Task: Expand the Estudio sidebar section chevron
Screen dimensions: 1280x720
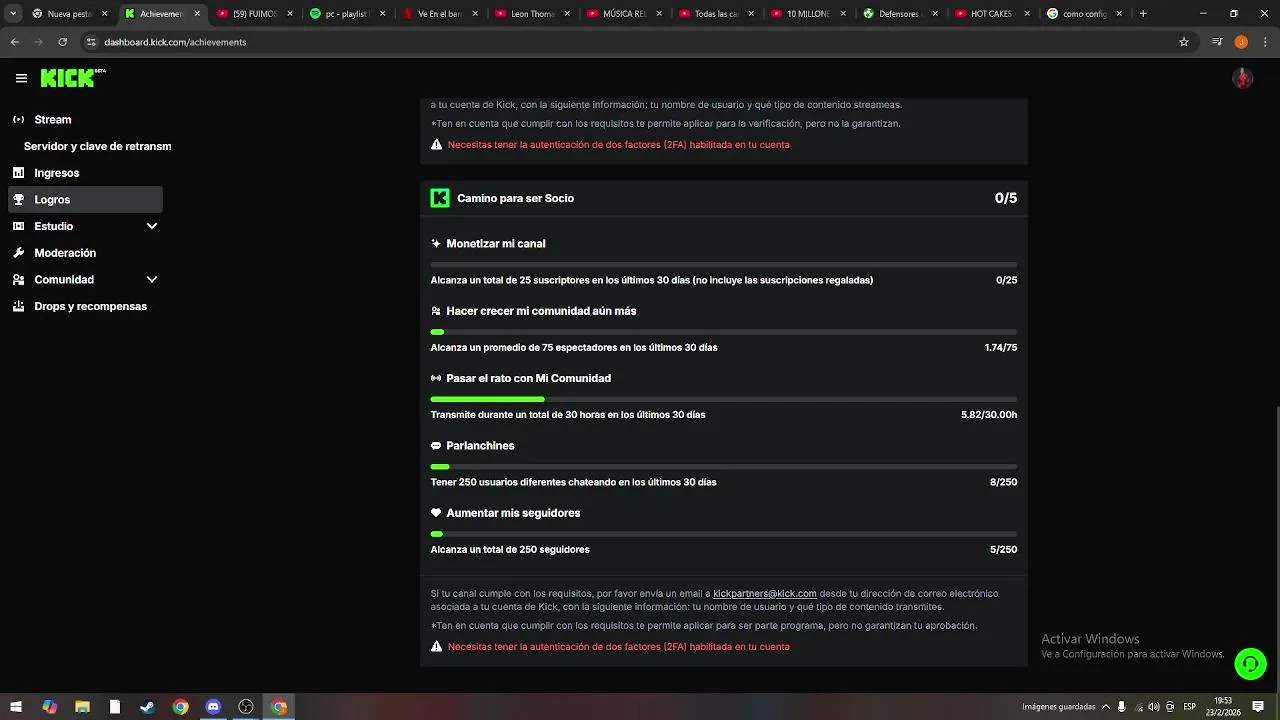Action: pos(152,226)
